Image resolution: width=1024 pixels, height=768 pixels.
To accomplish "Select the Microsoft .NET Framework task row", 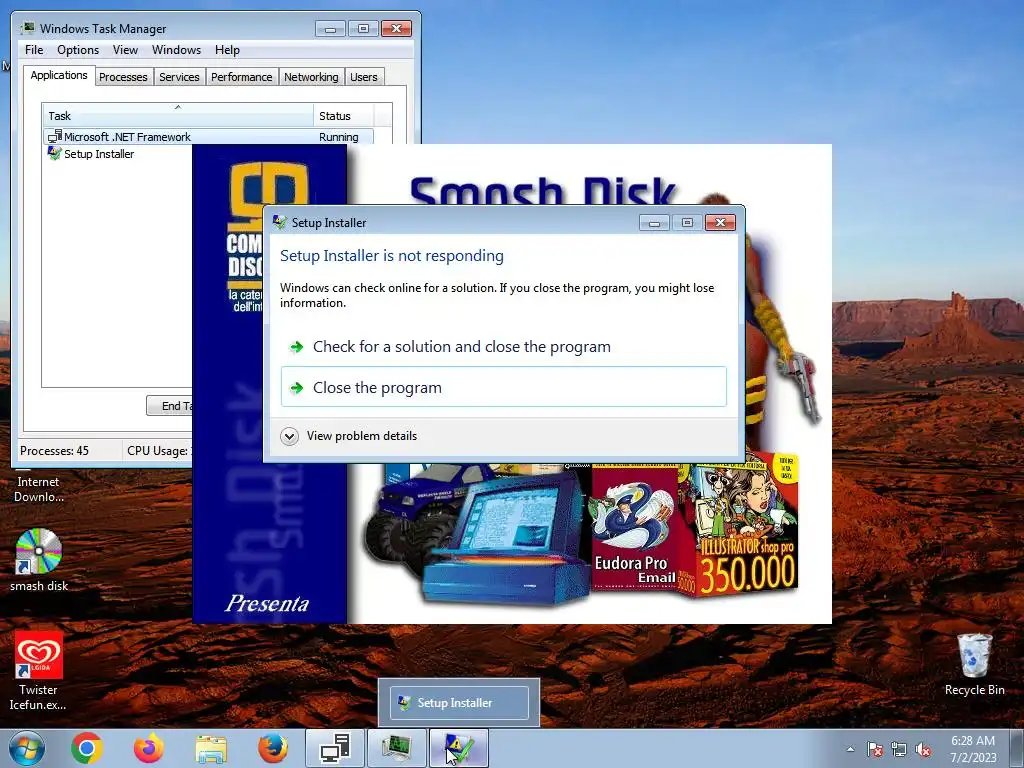I will coord(209,136).
